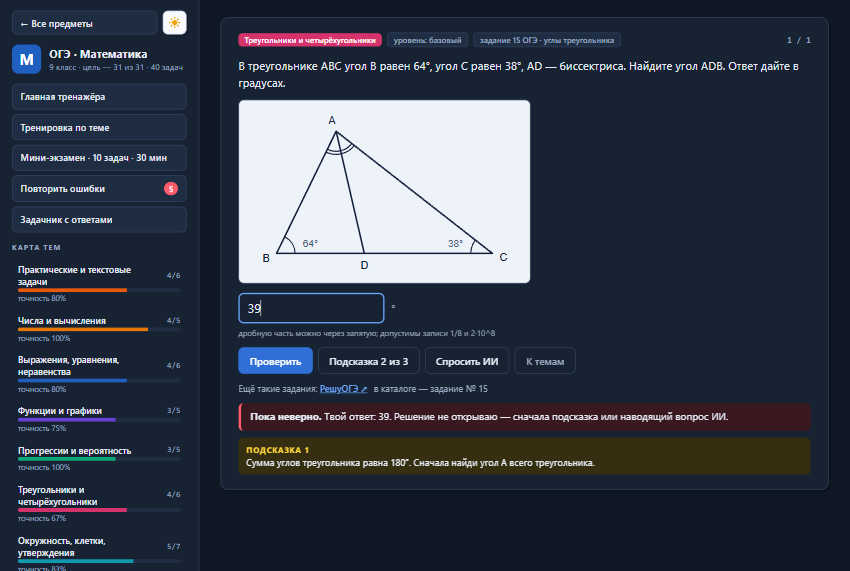Screen dimensions: 850x571
Task: Open the РешуОГЭ external link
Action: [344, 389]
